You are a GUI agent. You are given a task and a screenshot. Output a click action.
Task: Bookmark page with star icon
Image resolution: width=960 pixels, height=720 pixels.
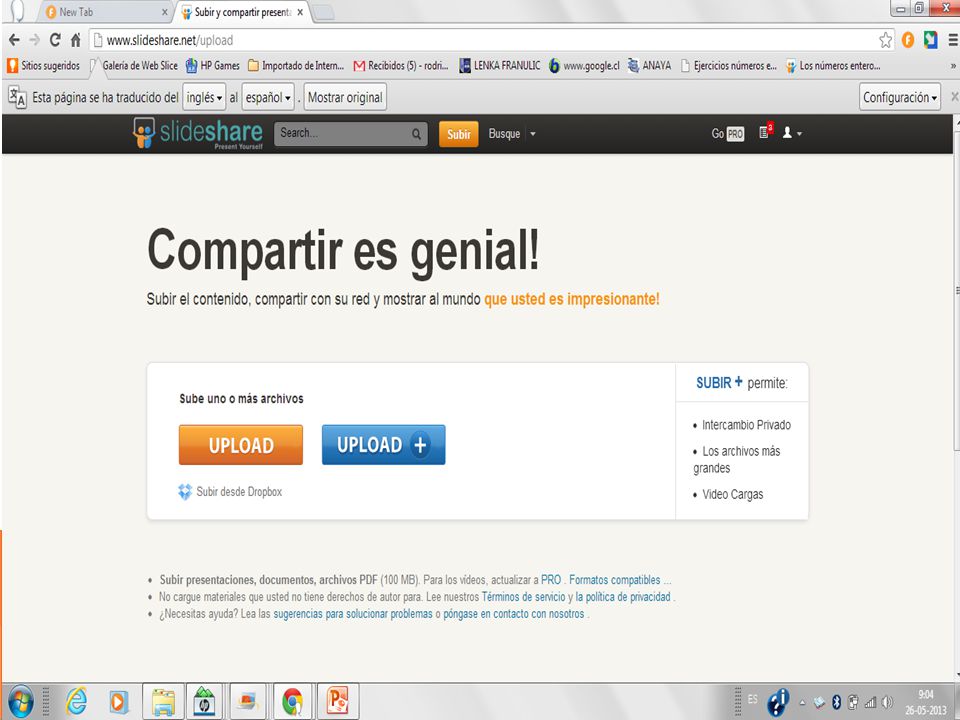pyautogui.click(x=885, y=40)
